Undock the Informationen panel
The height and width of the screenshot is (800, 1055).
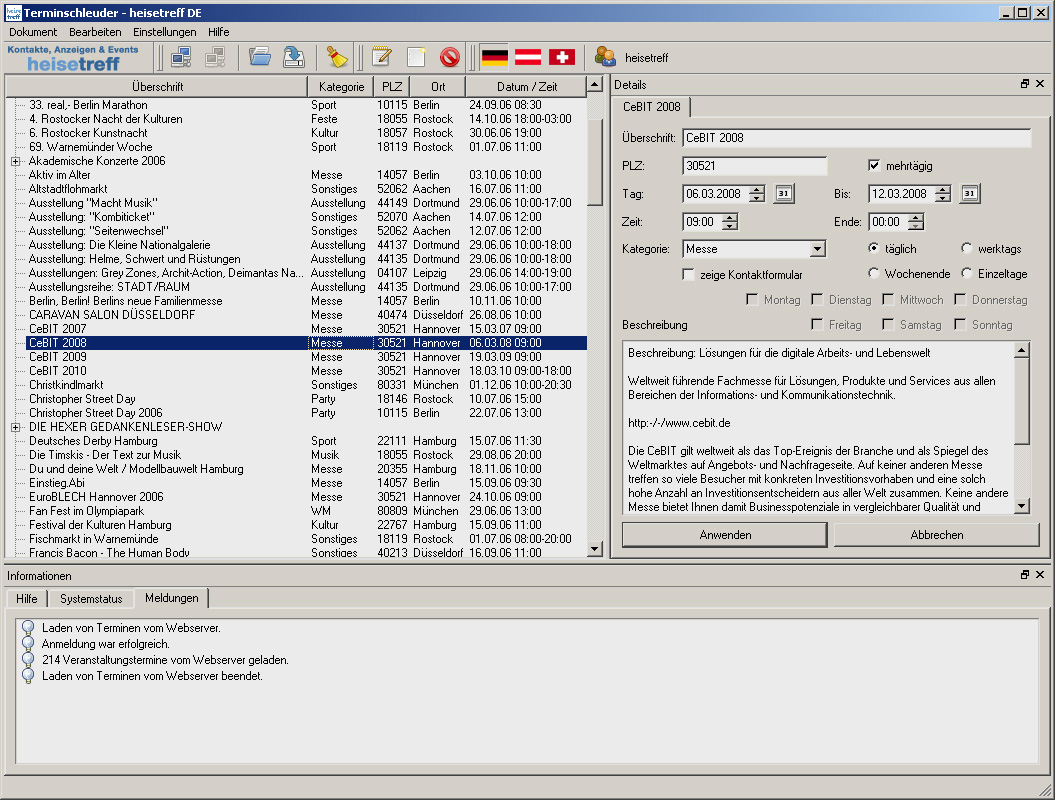[1025, 575]
